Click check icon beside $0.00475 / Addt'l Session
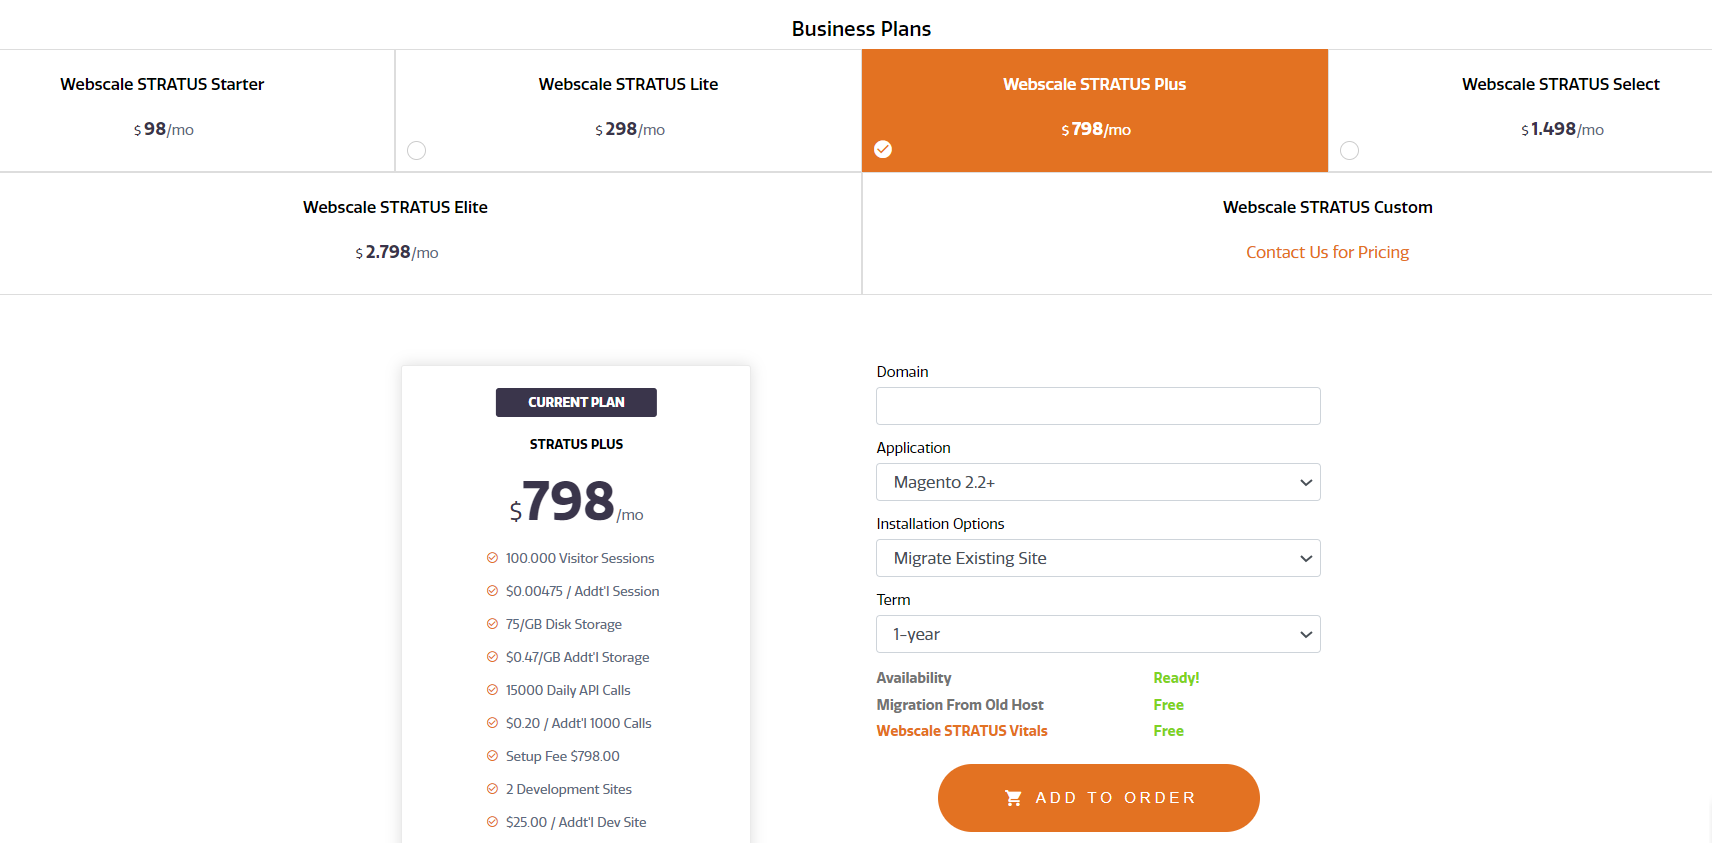This screenshot has width=1712, height=843. pos(492,591)
